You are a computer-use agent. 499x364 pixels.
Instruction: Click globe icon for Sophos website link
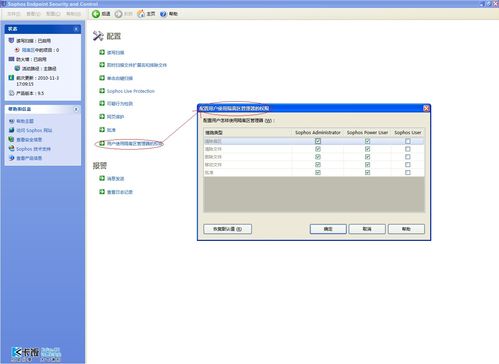(x=12, y=130)
